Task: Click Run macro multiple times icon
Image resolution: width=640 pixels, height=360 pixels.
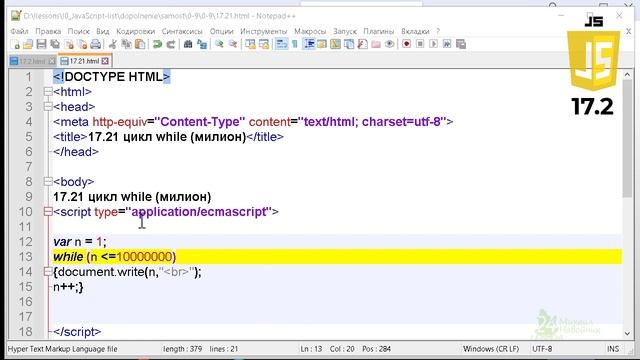Action: click(447, 44)
